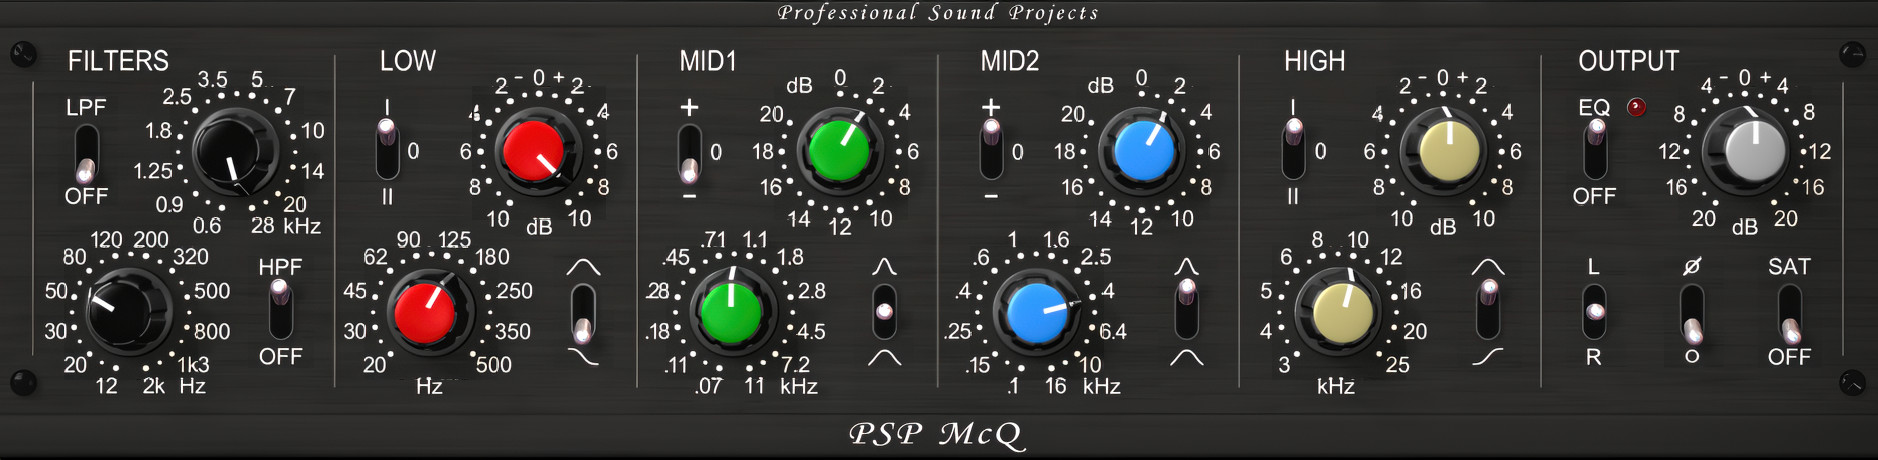Flip the HIGH band I/0/II switch

tap(1294, 150)
